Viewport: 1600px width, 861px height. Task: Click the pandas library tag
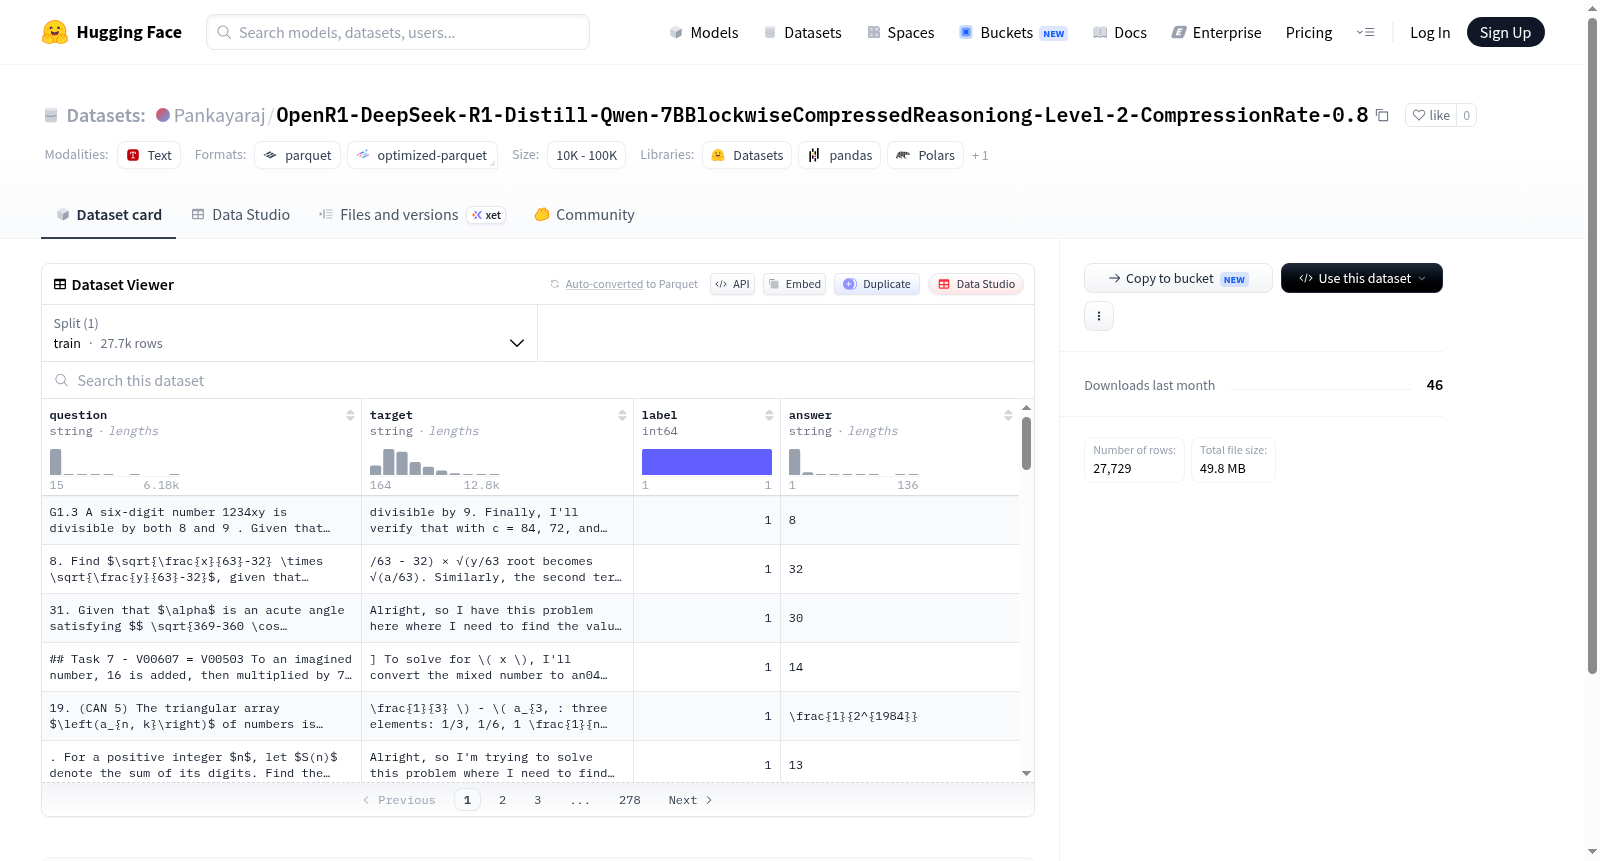(840, 155)
